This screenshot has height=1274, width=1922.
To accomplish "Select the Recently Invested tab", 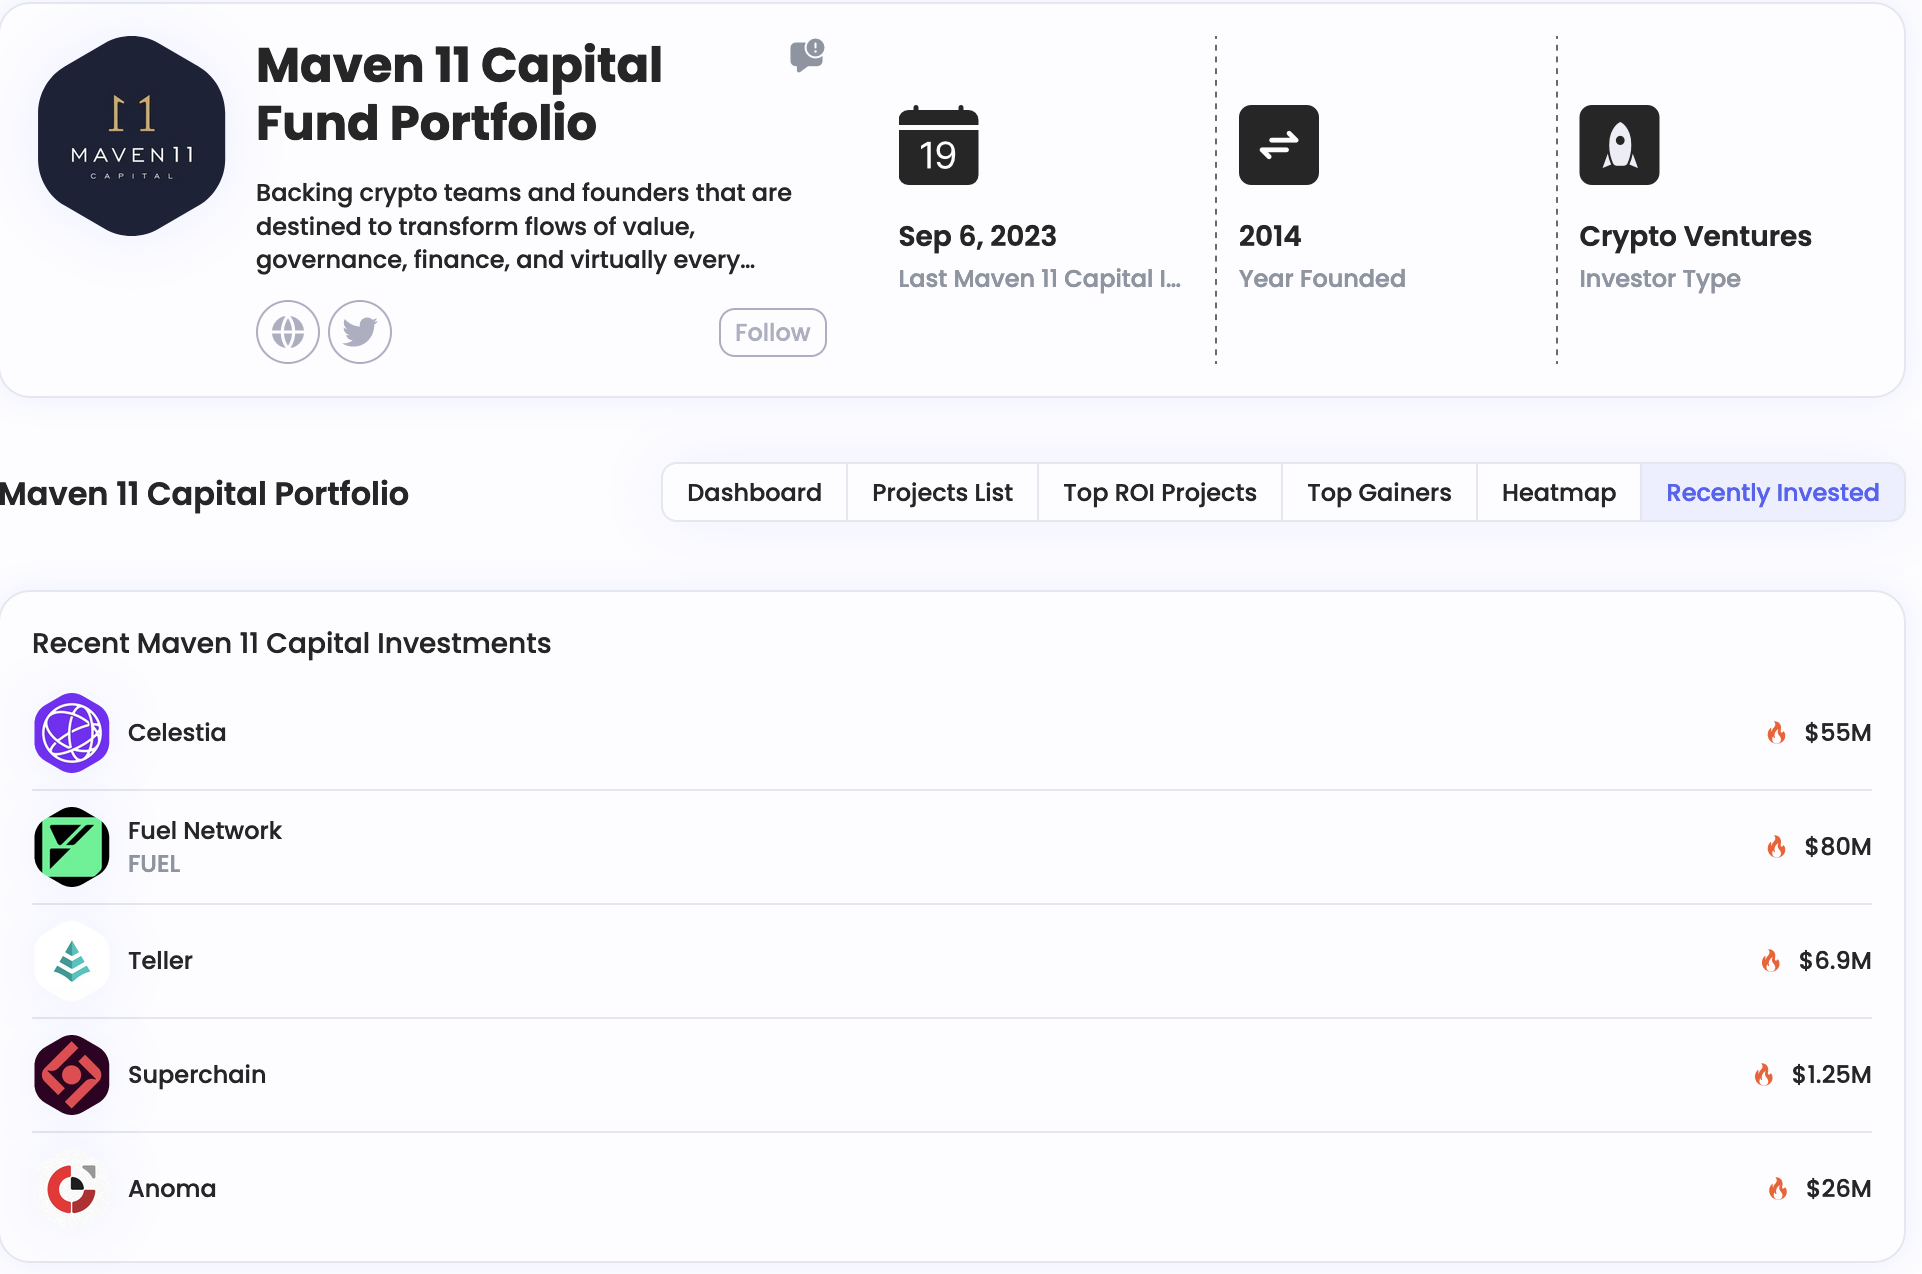I will click(x=1773, y=492).
